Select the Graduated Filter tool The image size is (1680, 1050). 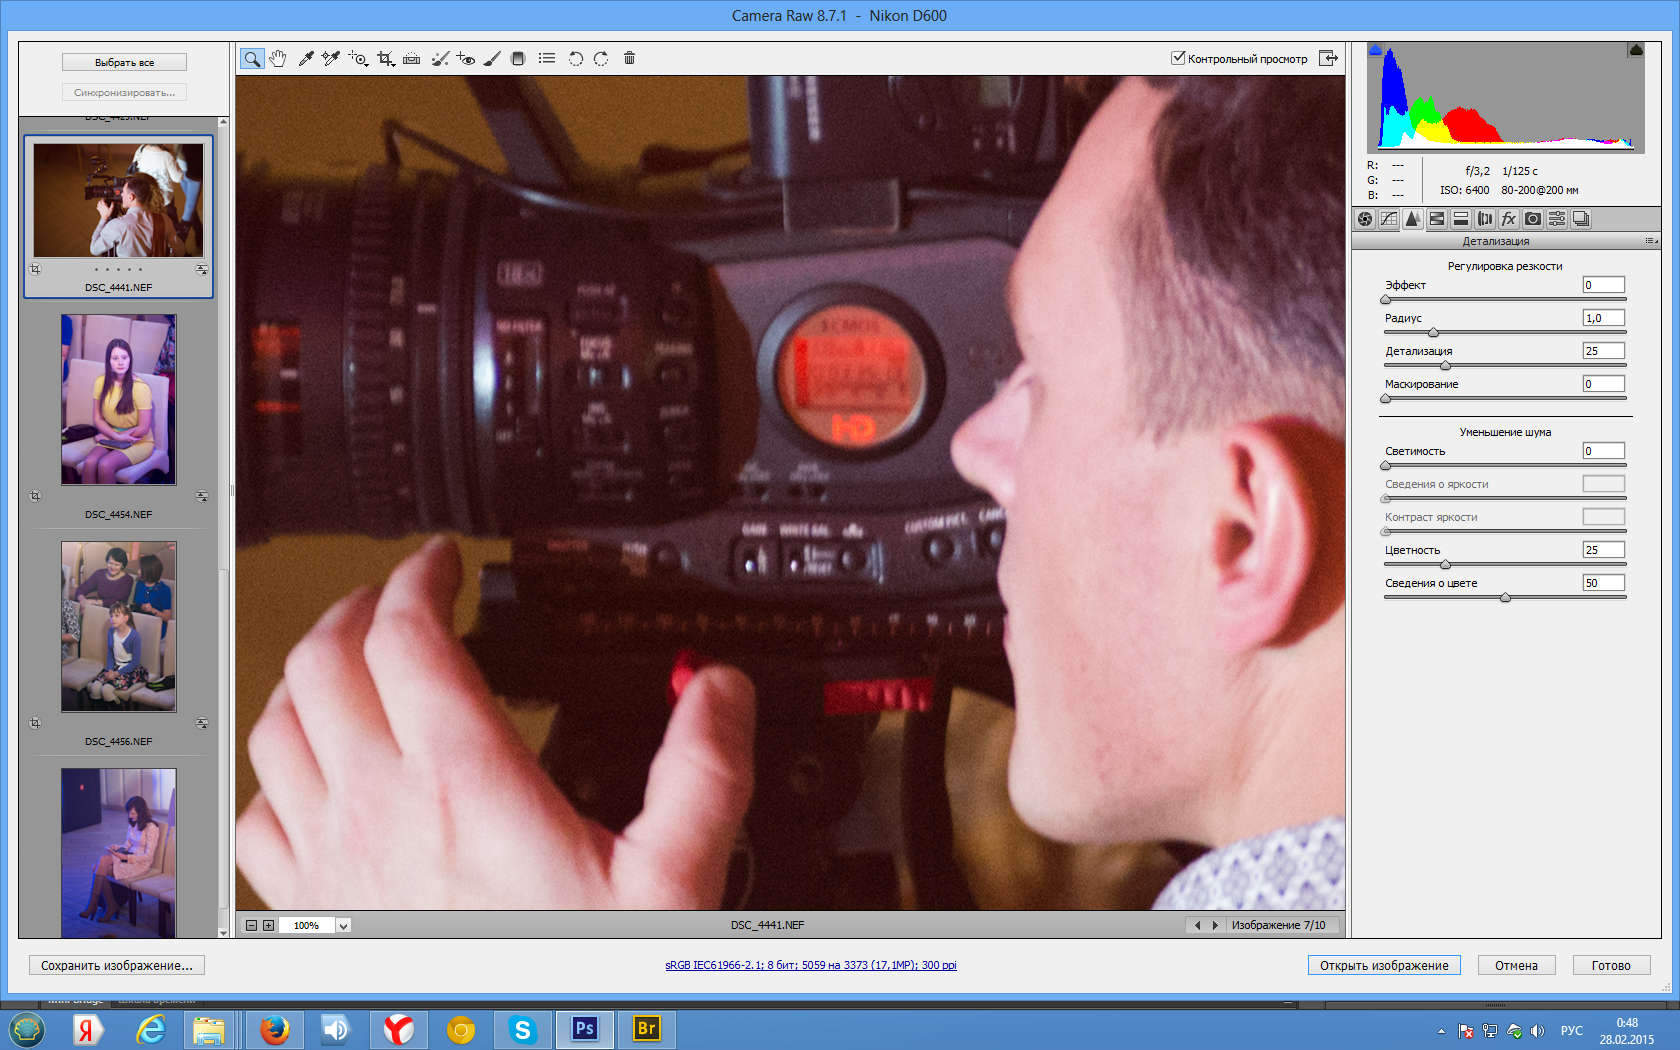[x=518, y=58]
